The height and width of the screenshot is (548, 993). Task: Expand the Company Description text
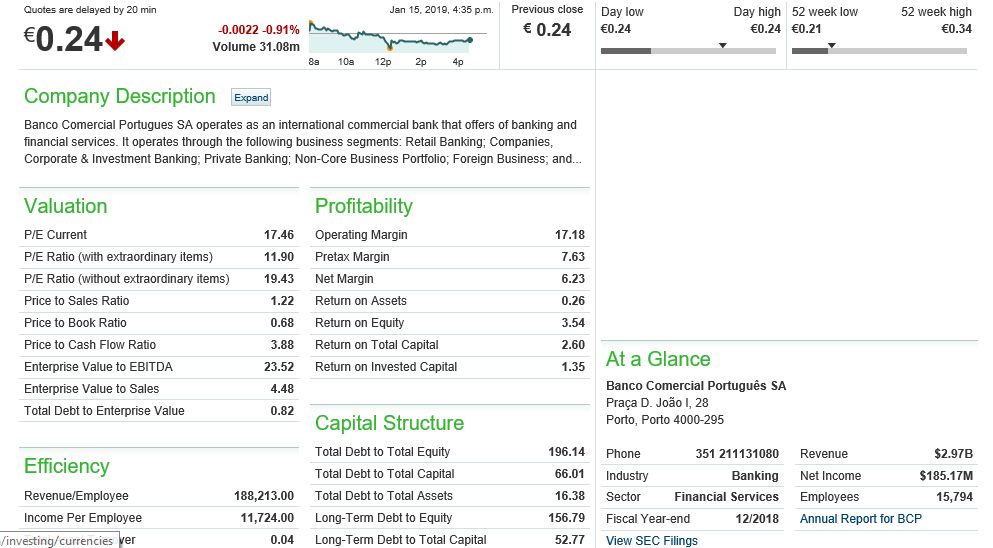251,98
